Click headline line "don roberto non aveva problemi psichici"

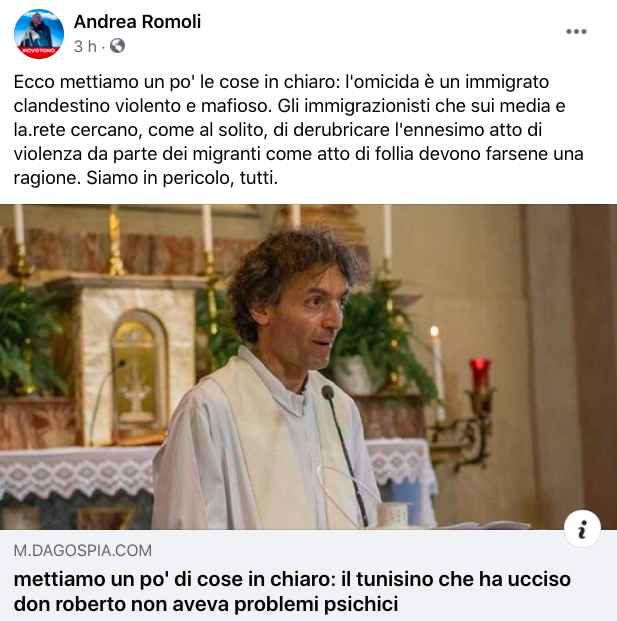(206, 604)
